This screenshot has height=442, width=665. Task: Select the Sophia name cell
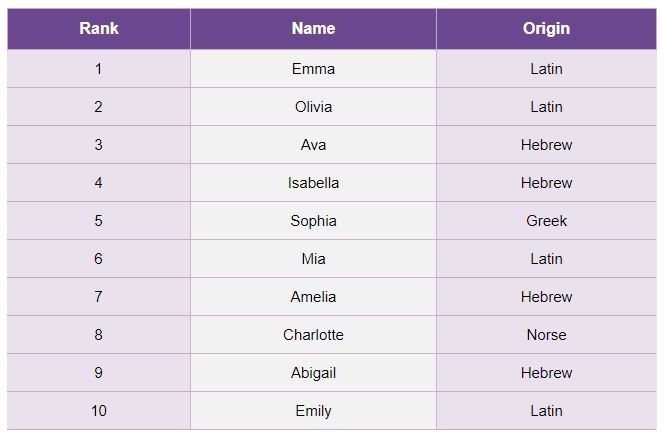(313, 221)
